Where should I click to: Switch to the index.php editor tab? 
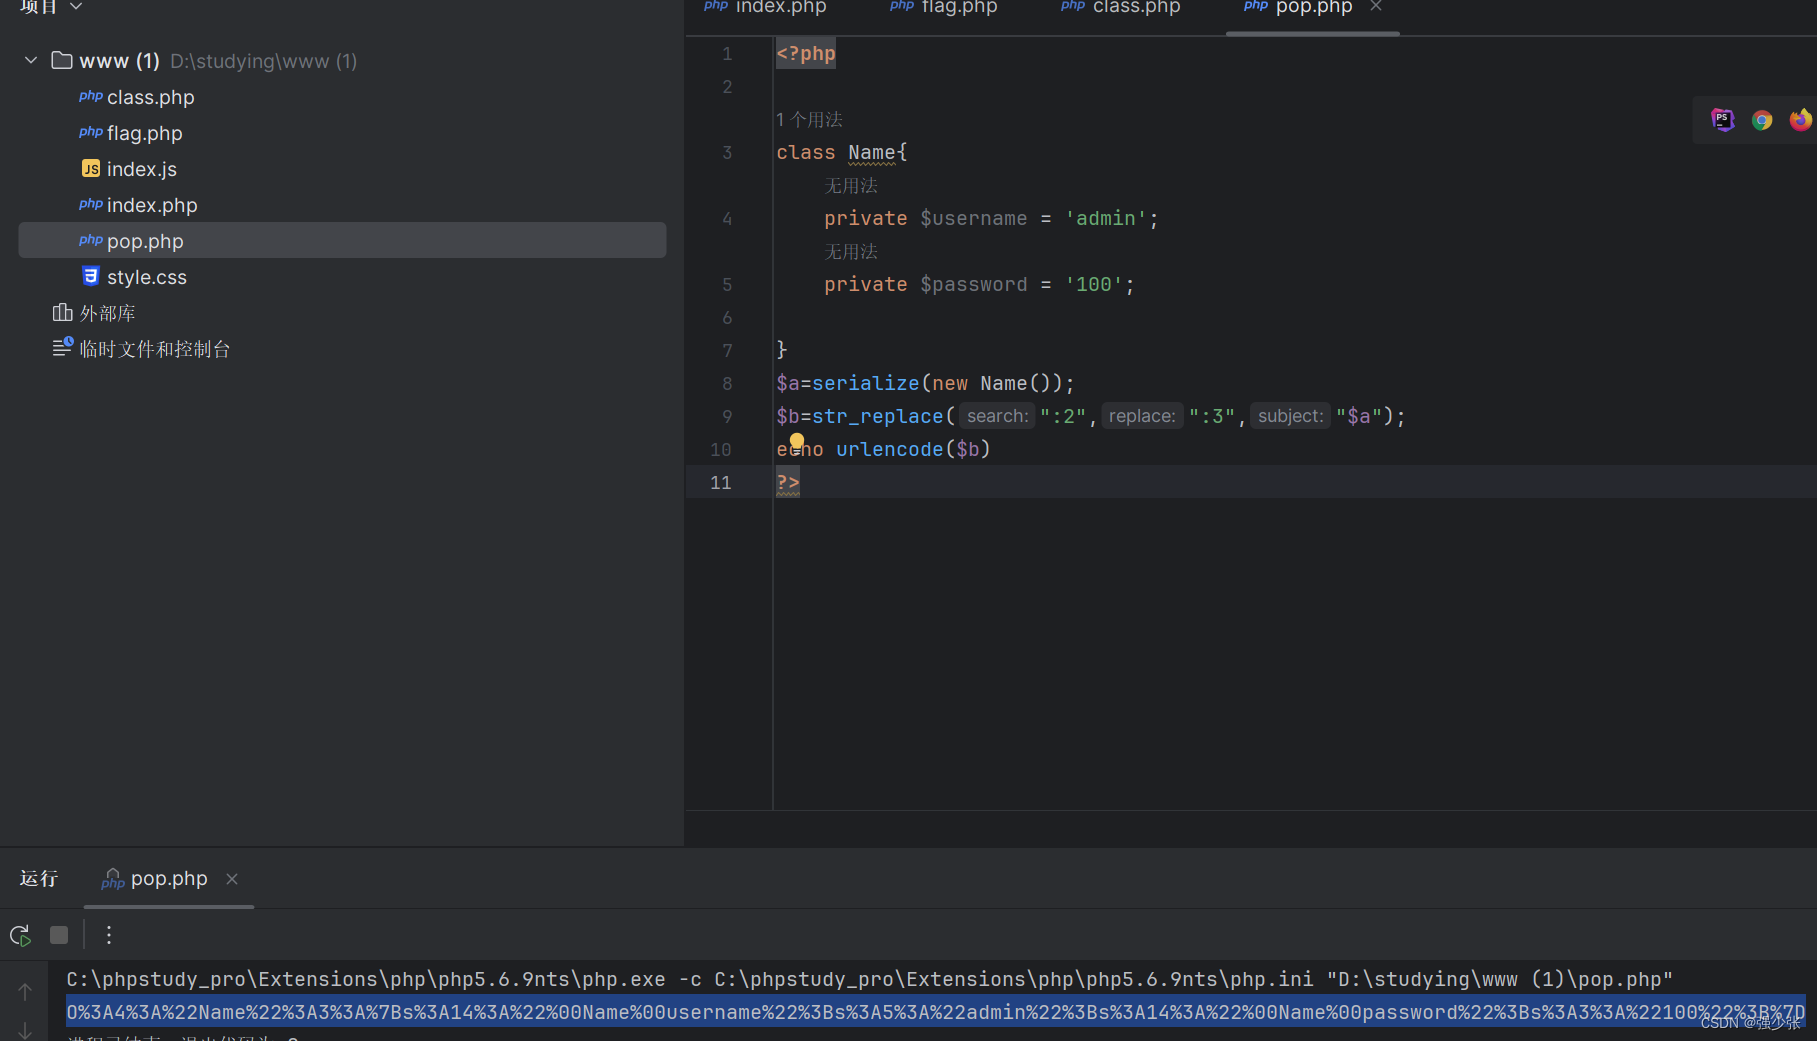766,8
